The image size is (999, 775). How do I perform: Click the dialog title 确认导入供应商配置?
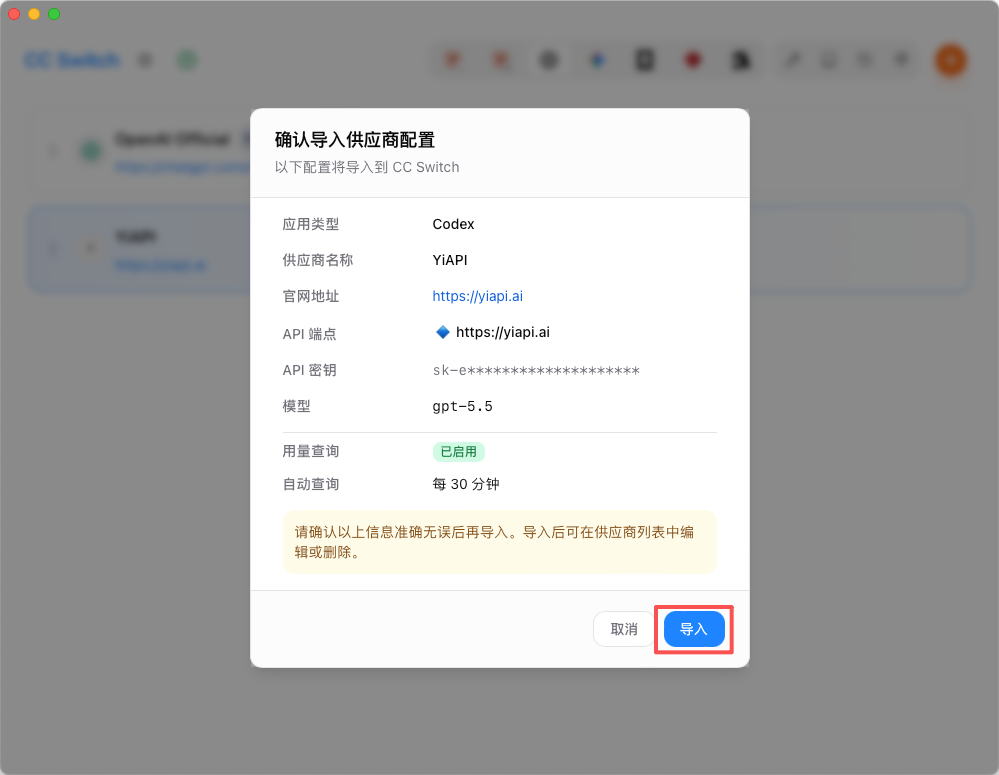(x=354, y=140)
